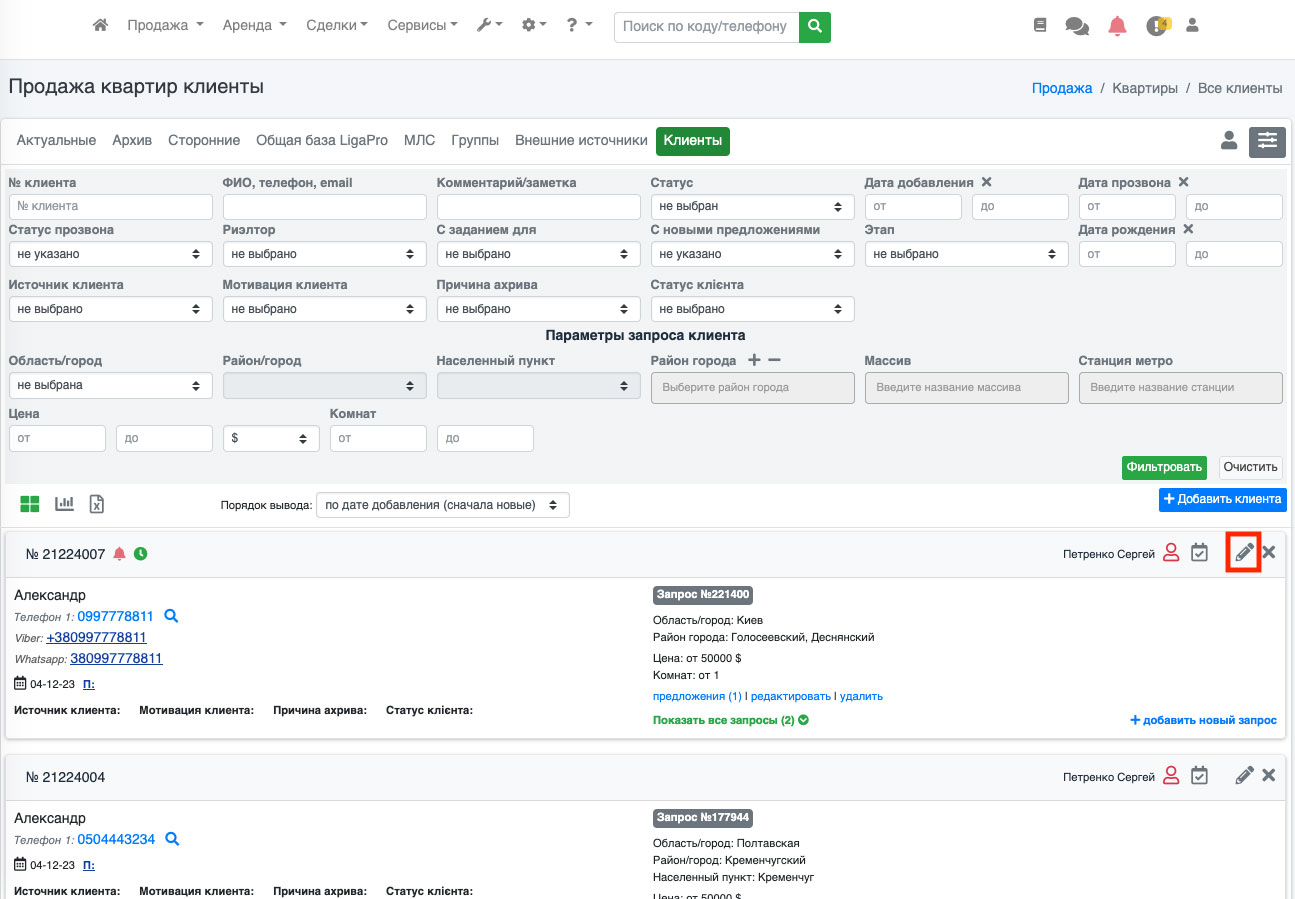Expand the Статус прозвона dropdown

tap(110, 254)
